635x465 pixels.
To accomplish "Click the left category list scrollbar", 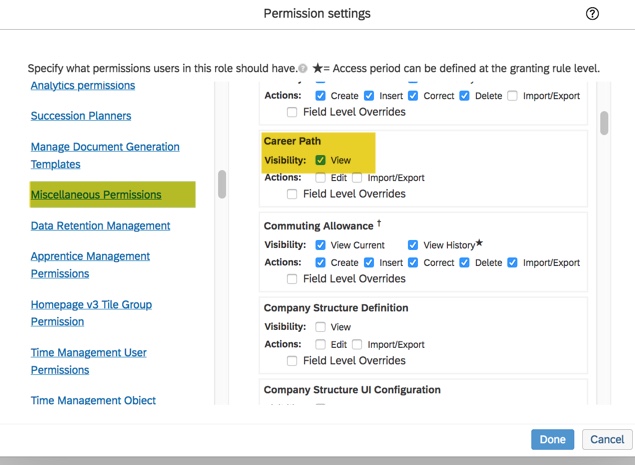I will 222,185.
